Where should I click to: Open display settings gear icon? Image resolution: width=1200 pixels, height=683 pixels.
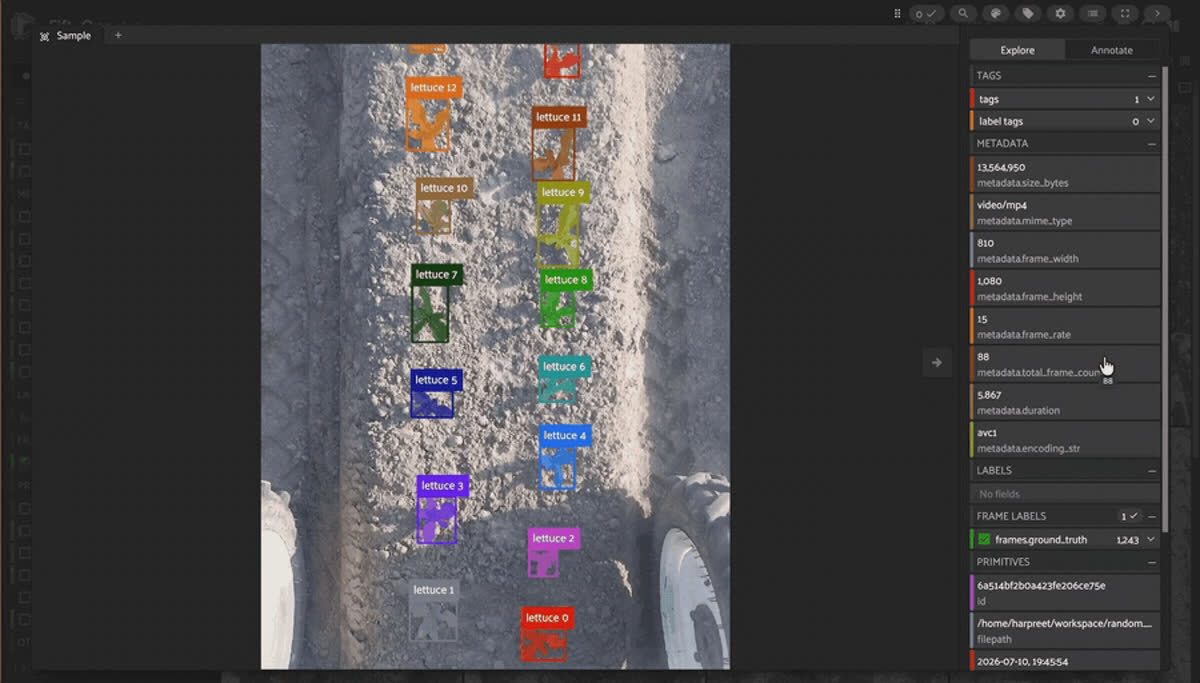[x=1060, y=14]
